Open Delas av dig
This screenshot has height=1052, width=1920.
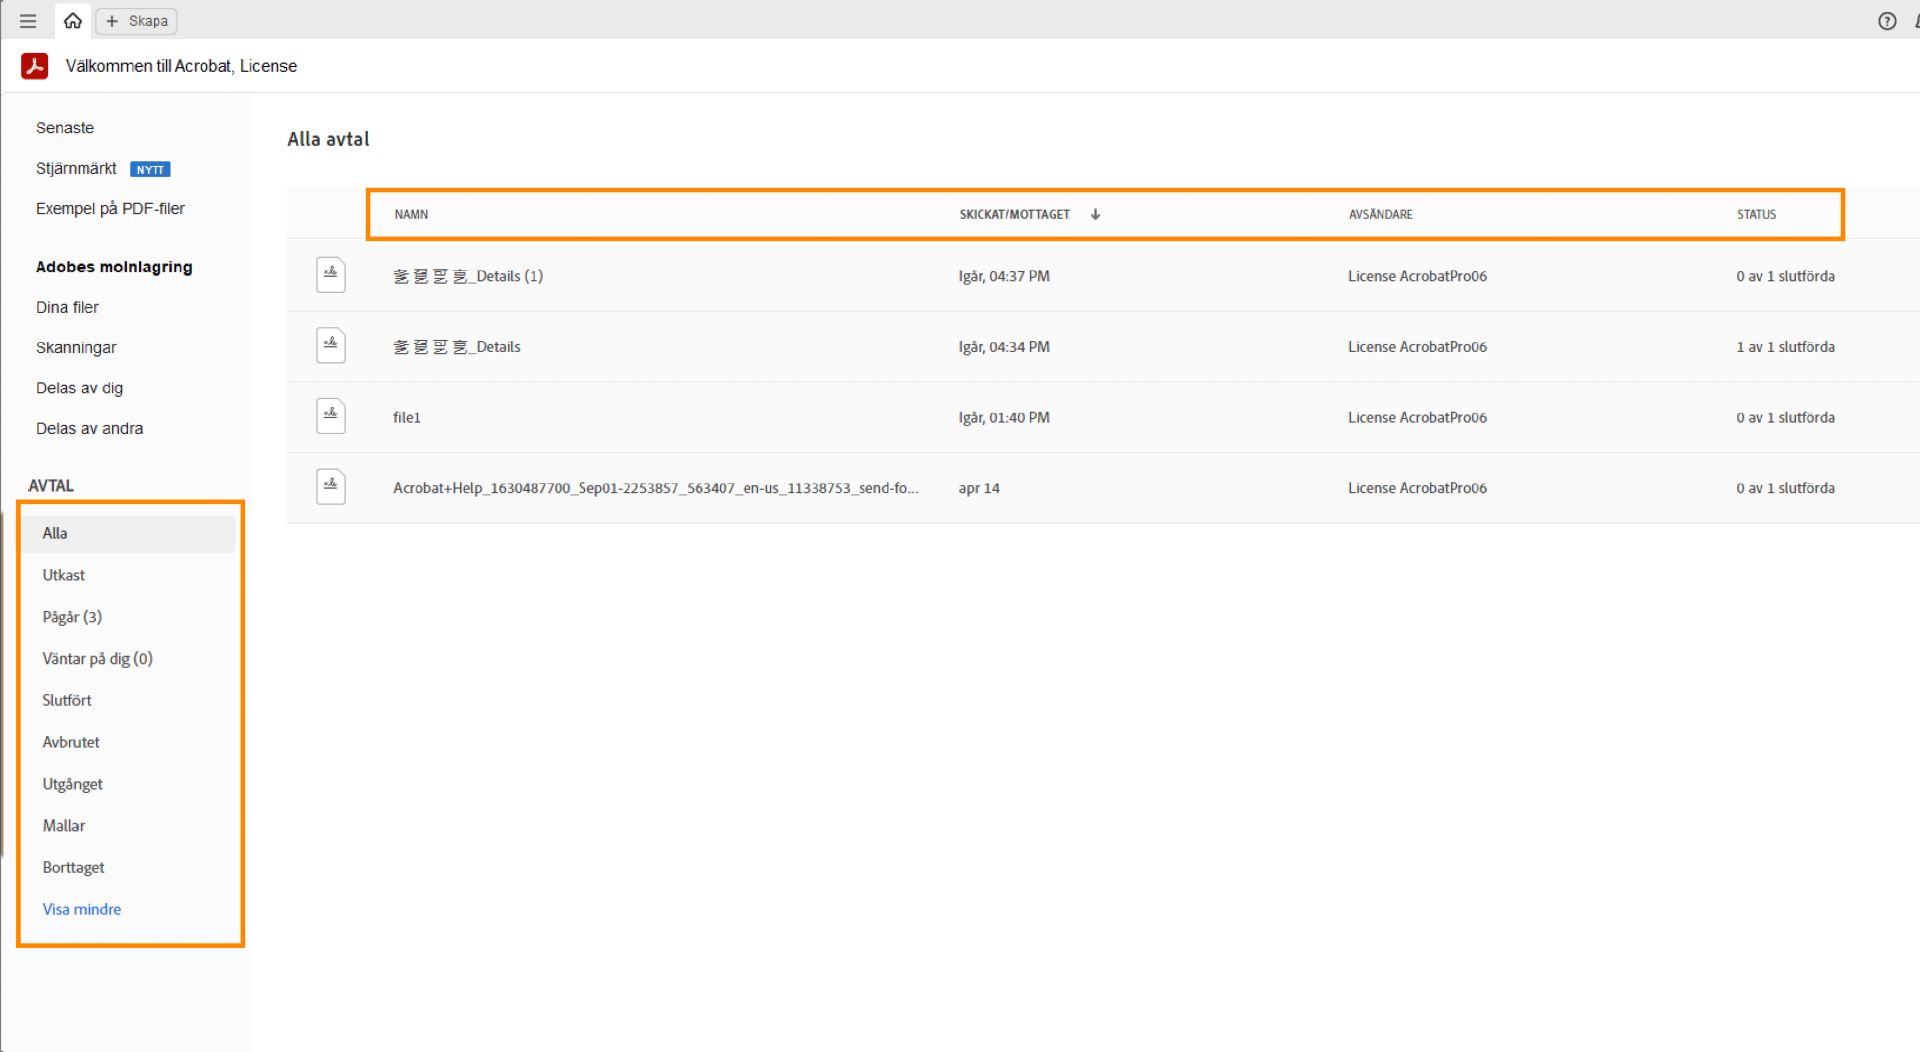point(79,388)
